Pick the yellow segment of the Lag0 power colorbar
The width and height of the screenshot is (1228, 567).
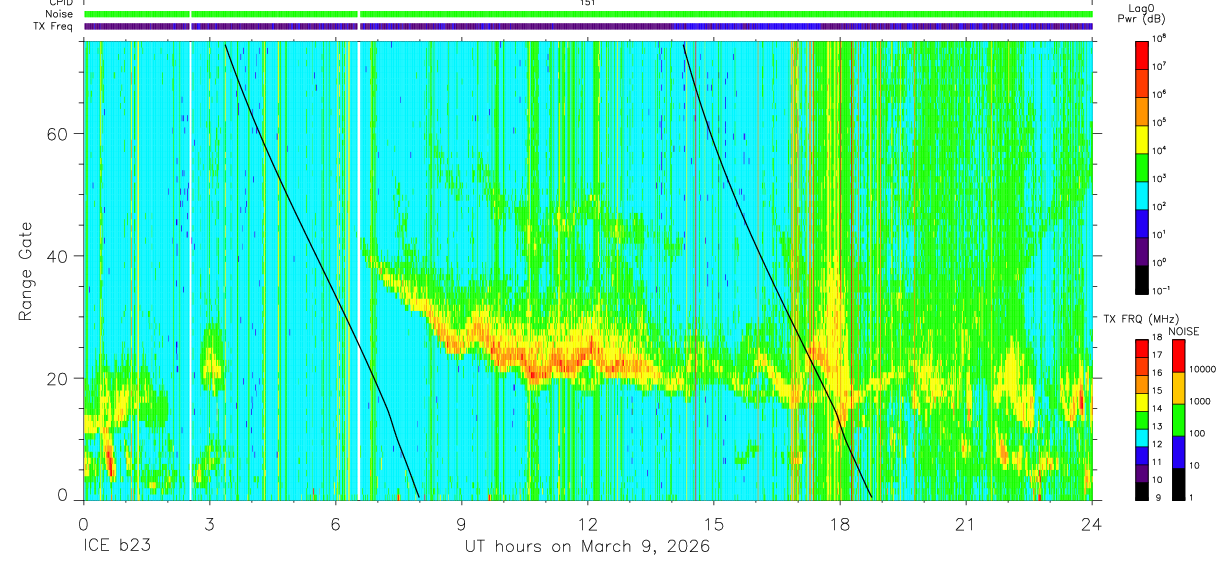tap(1142, 138)
